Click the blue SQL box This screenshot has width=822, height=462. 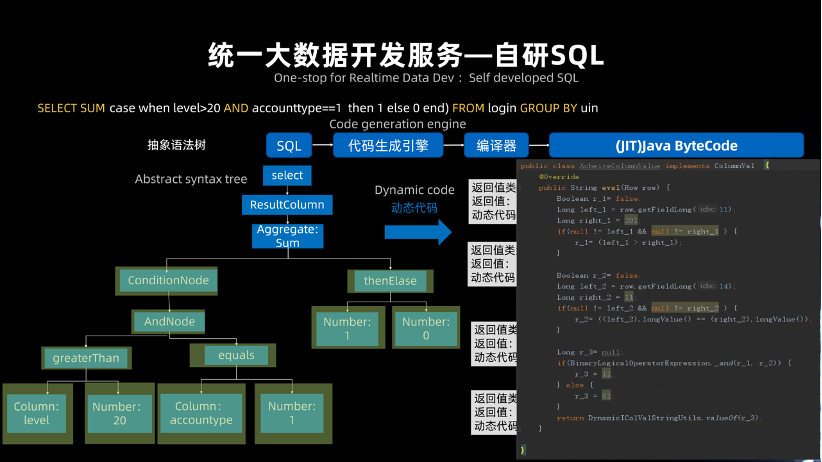289,145
